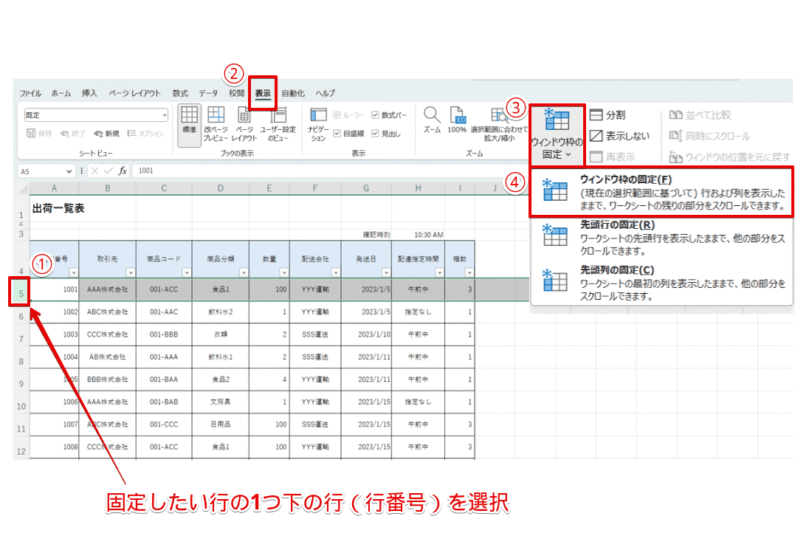Click the formula bar showing 1001
This screenshot has width=812, height=553.
click(331, 170)
